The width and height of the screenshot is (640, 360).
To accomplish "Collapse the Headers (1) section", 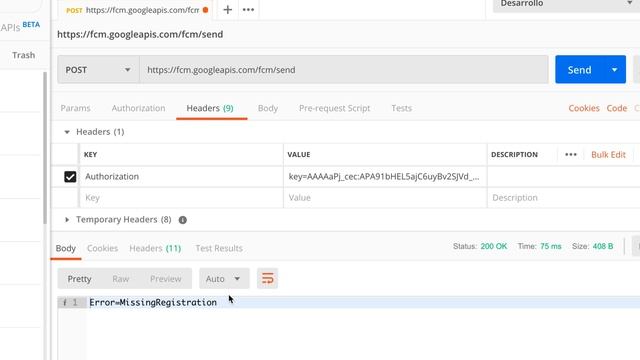I will [x=67, y=132].
